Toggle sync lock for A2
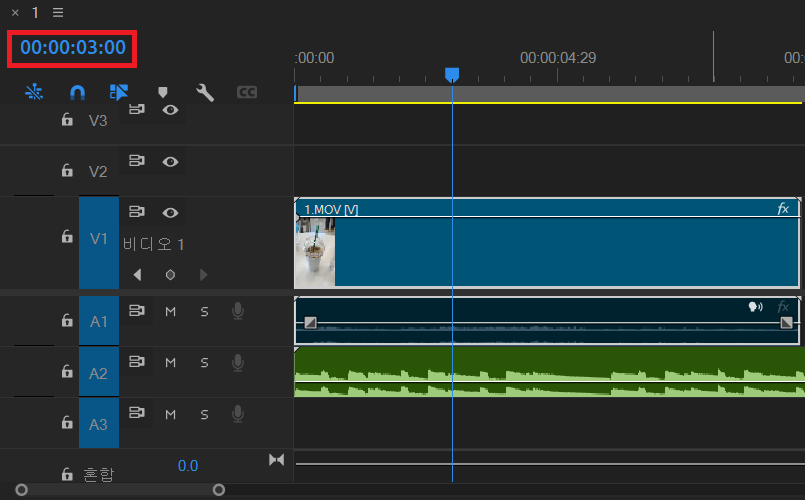Screen dimensions: 805x500 [x=137, y=361]
